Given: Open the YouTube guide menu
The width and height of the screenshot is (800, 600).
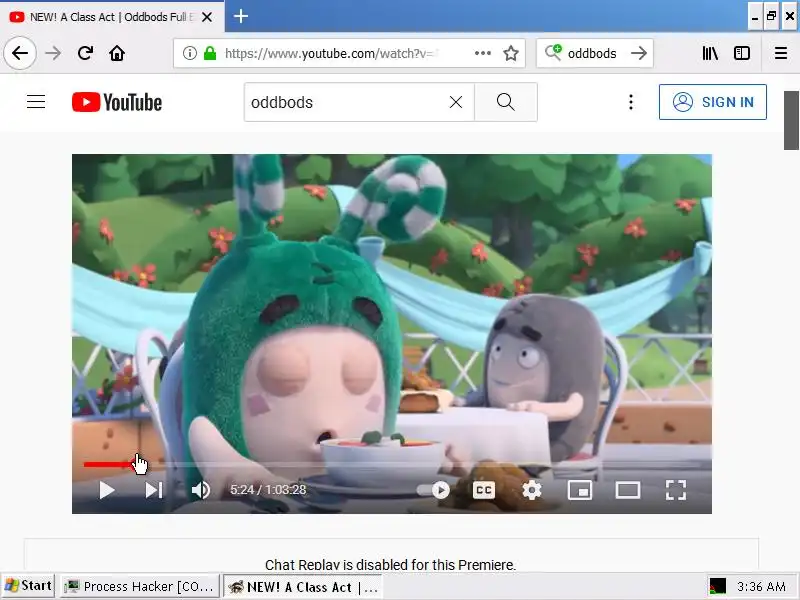Looking at the screenshot, I should (36, 102).
